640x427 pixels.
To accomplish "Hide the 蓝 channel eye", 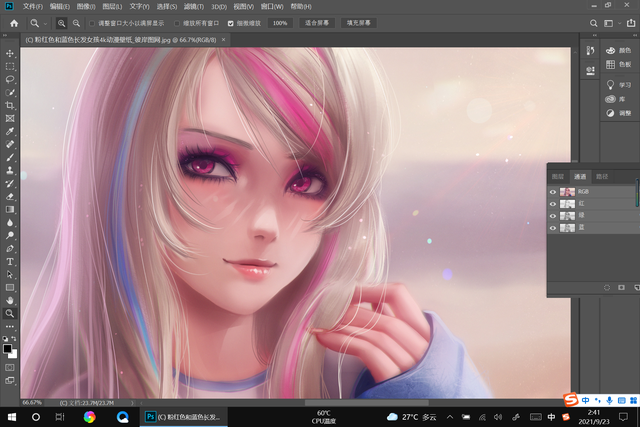I will pos(553,228).
